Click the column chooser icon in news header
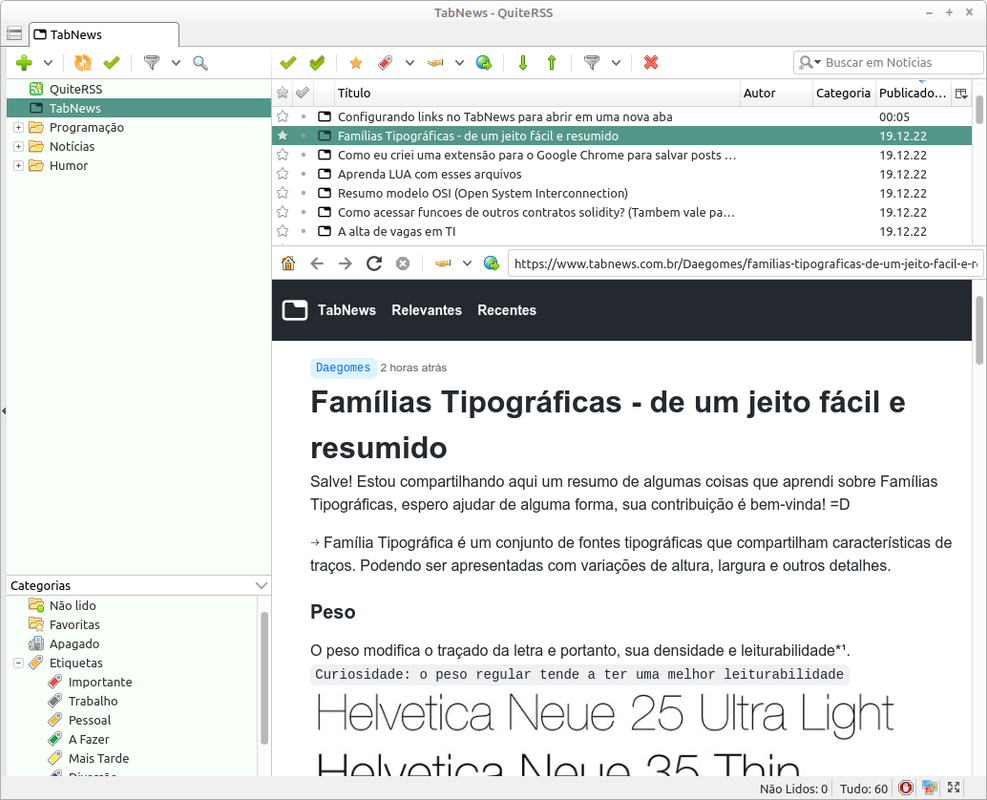Viewport: 987px width, 800px height. (961, 93)
